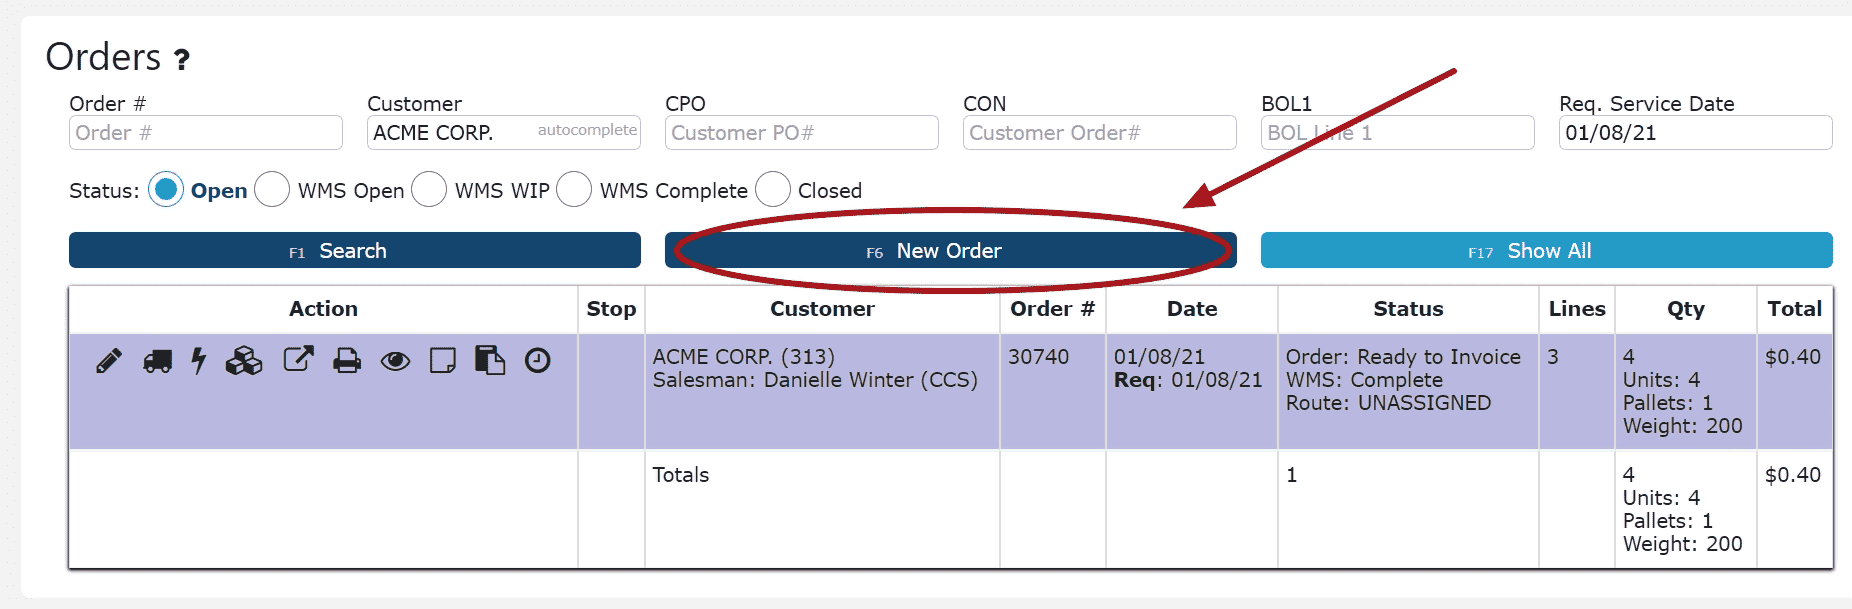Select WMS Complete status radio
This screenshot has height=609, width=1852.
click(x=574, y=189)
